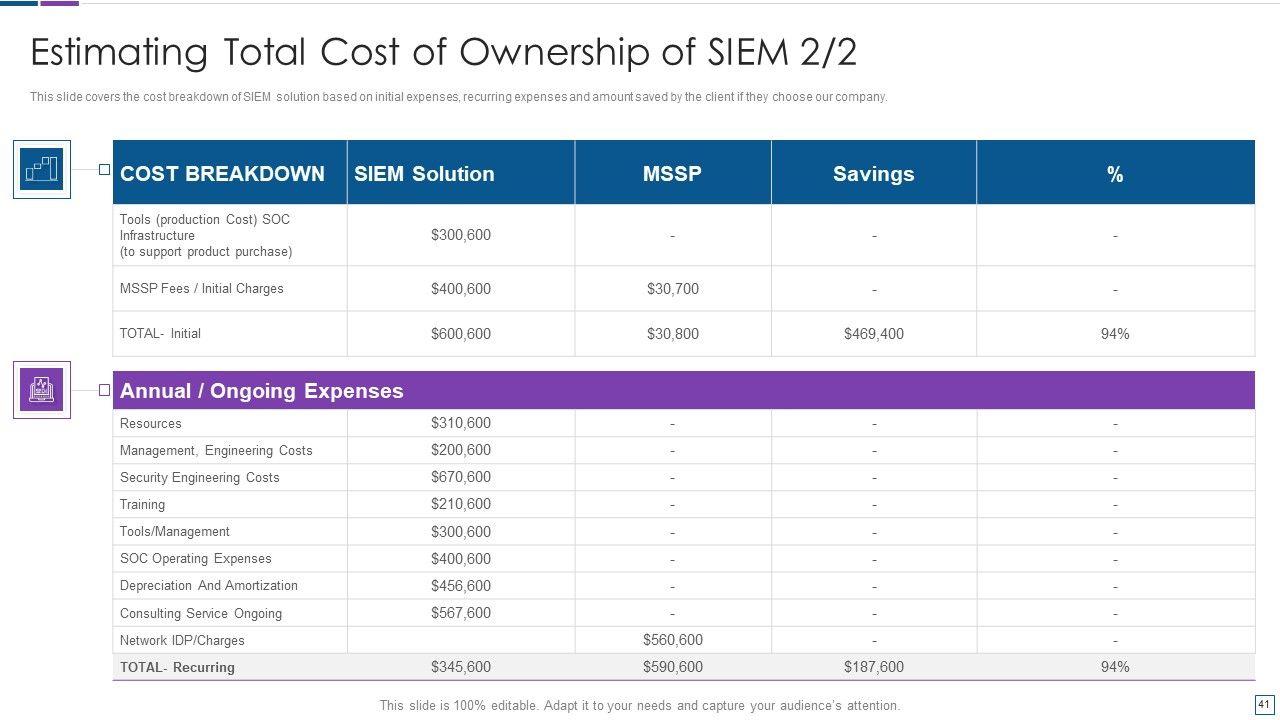Click the slide title Estimating Total Cost of Ownership
Screen dimensions: 1280x720
[x=443, y=52]
